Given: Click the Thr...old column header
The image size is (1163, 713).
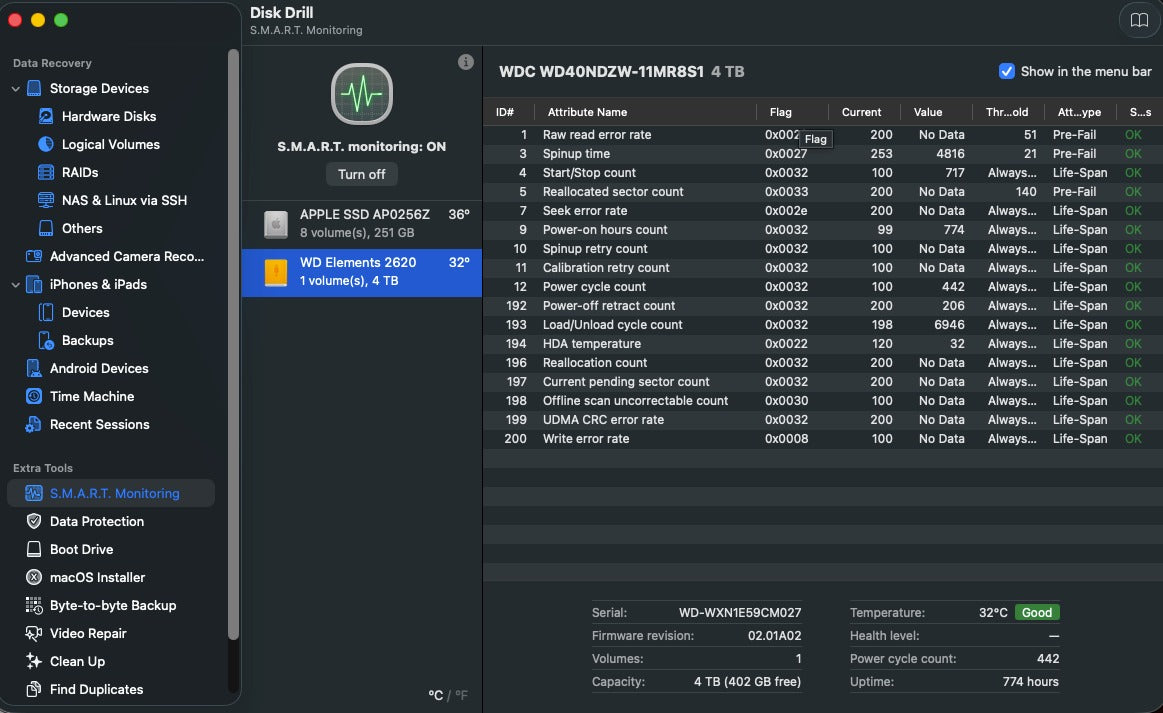Looking at the screenshot, I should click(1006, 112).
